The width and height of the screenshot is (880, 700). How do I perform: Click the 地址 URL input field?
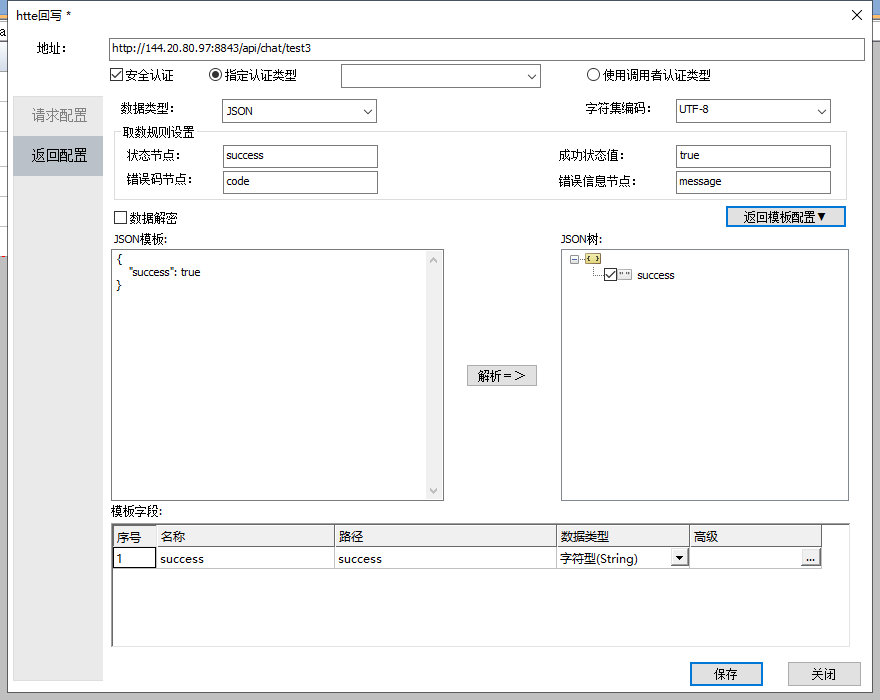tap(486, 48)
